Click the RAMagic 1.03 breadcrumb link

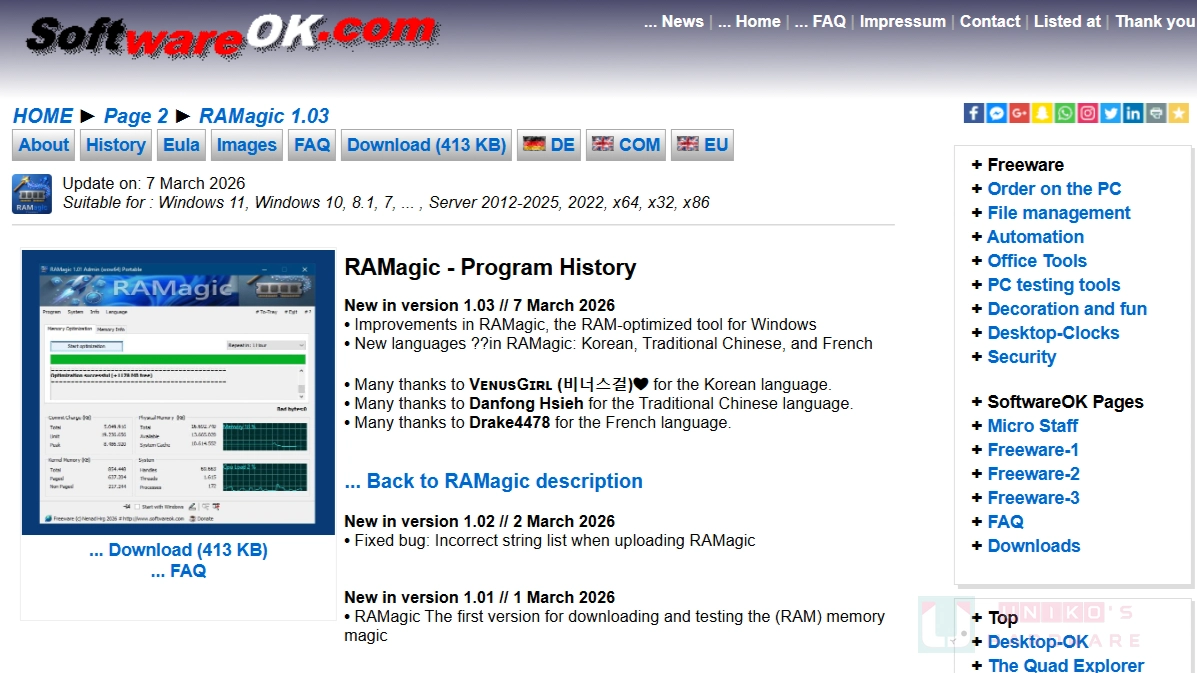click(x=264, y=116)
